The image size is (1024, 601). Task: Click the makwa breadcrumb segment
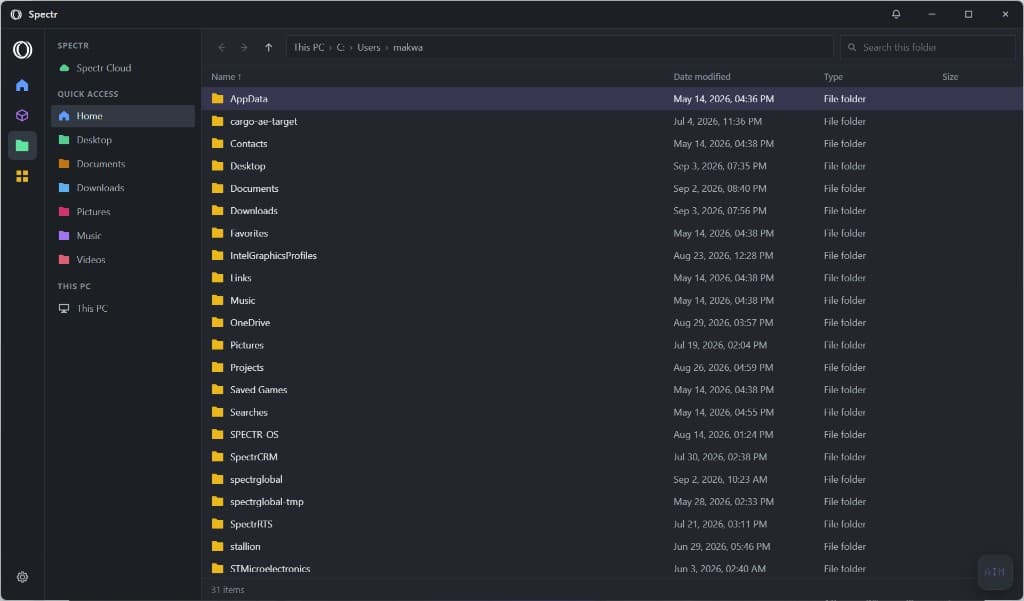pyautogui.click(x=408, y=48)
